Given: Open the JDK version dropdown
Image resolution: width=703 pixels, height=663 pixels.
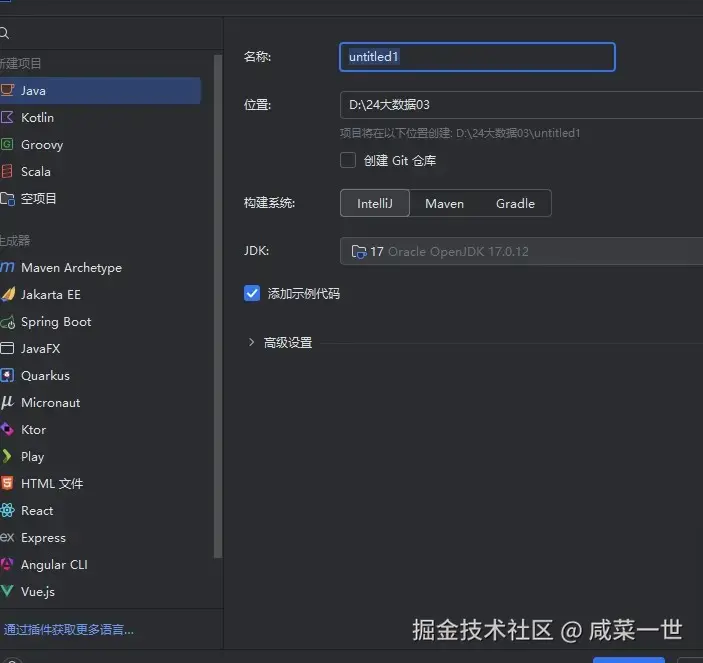Looking at the screenshot, I should pos(521,251).
